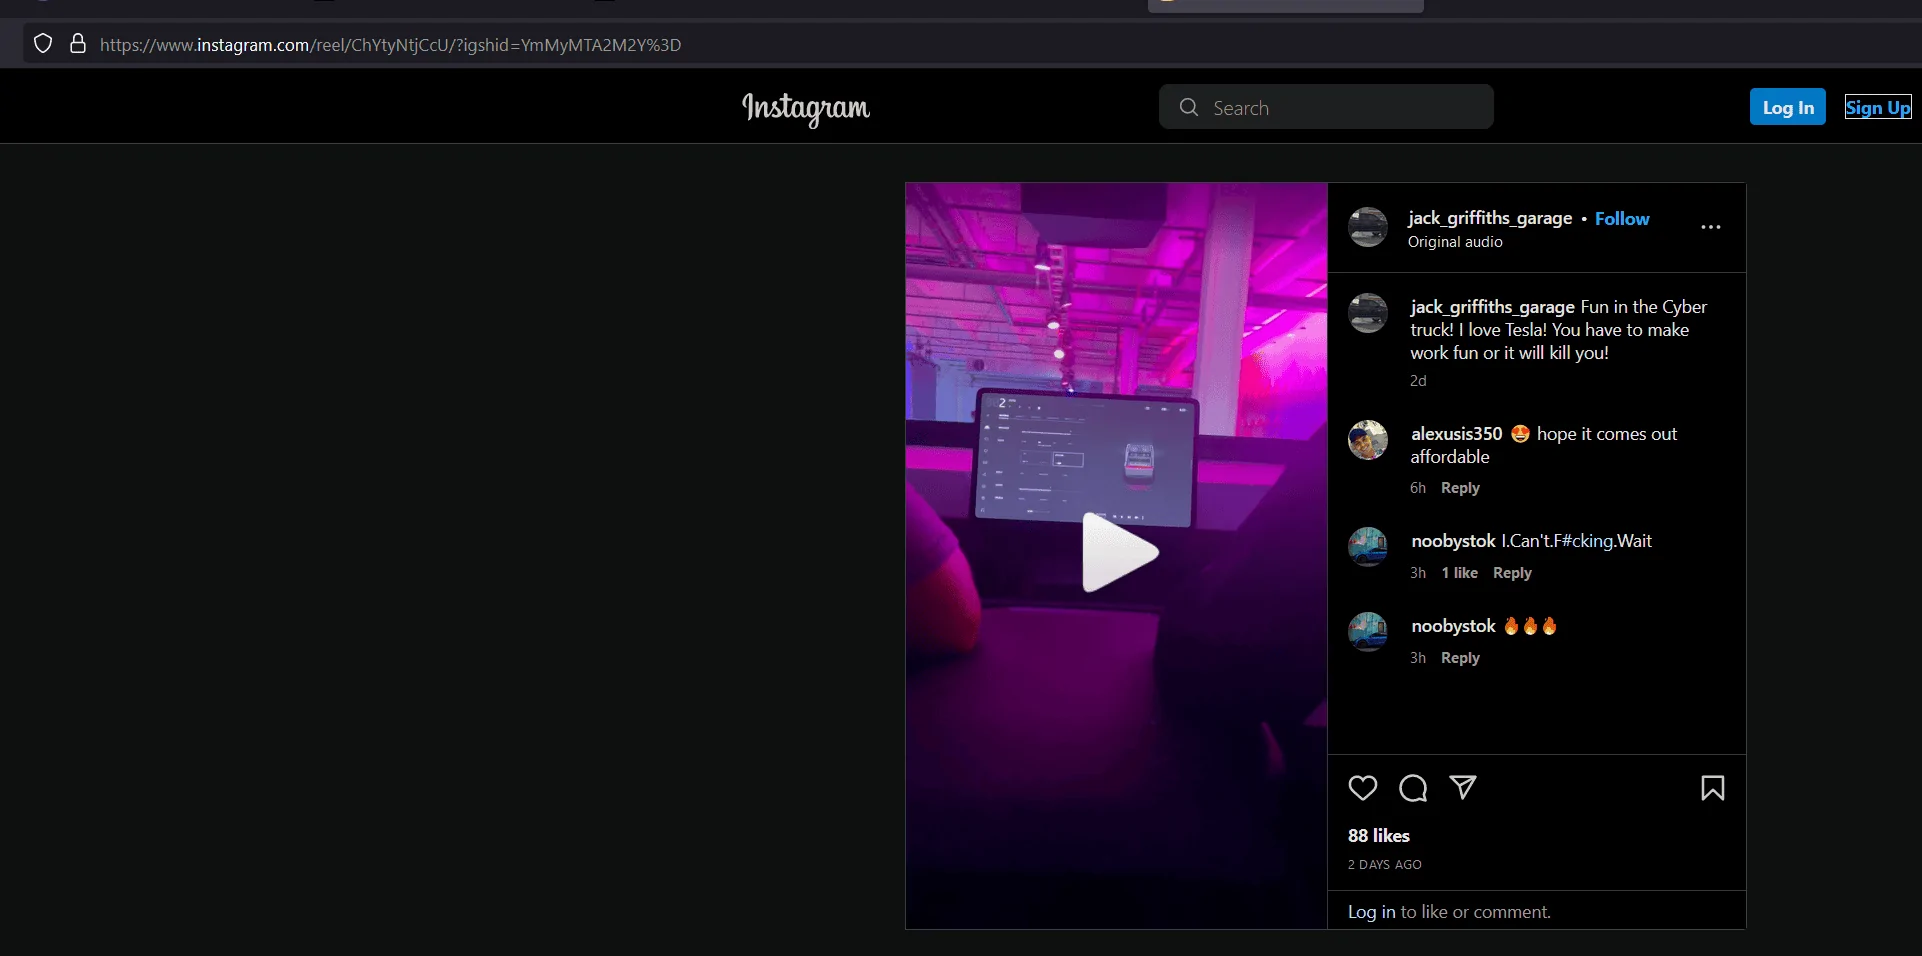Screen dimensions: 1922x956
Task: Click the search magnifier icon
Action: coord(1188,107)
